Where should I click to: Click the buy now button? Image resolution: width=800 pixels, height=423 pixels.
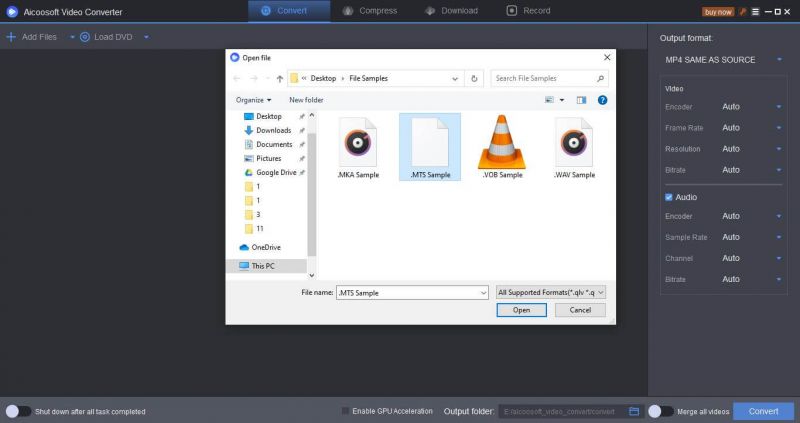point(718,12)
